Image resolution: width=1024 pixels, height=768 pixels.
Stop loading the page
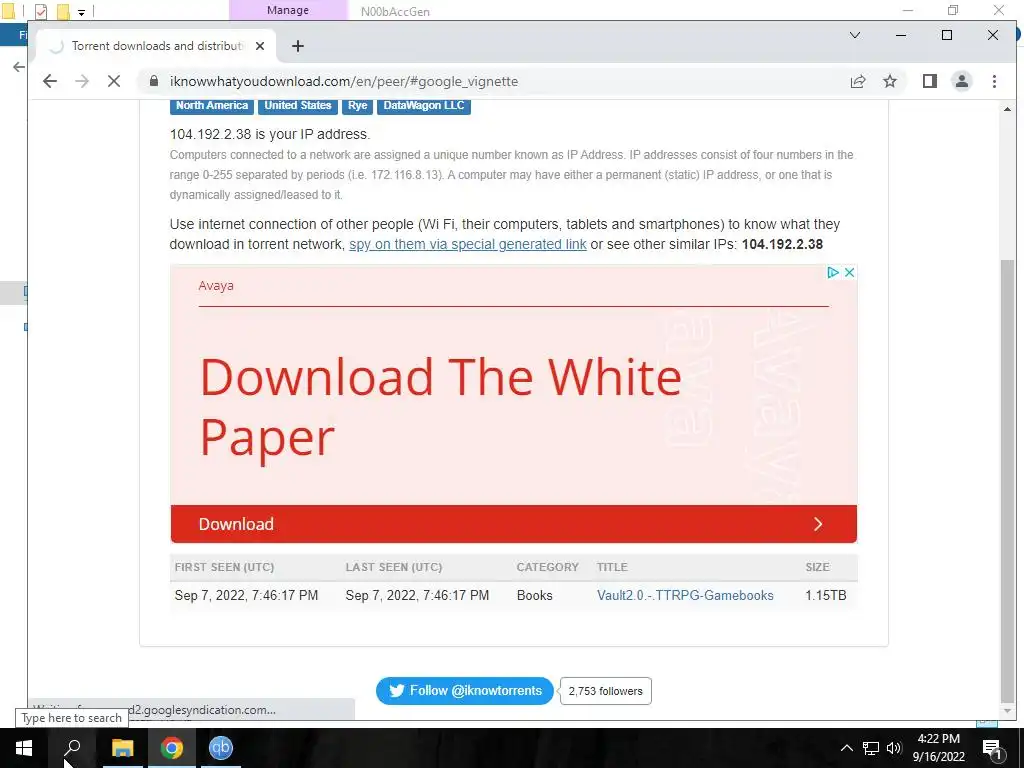click(114, 81)
